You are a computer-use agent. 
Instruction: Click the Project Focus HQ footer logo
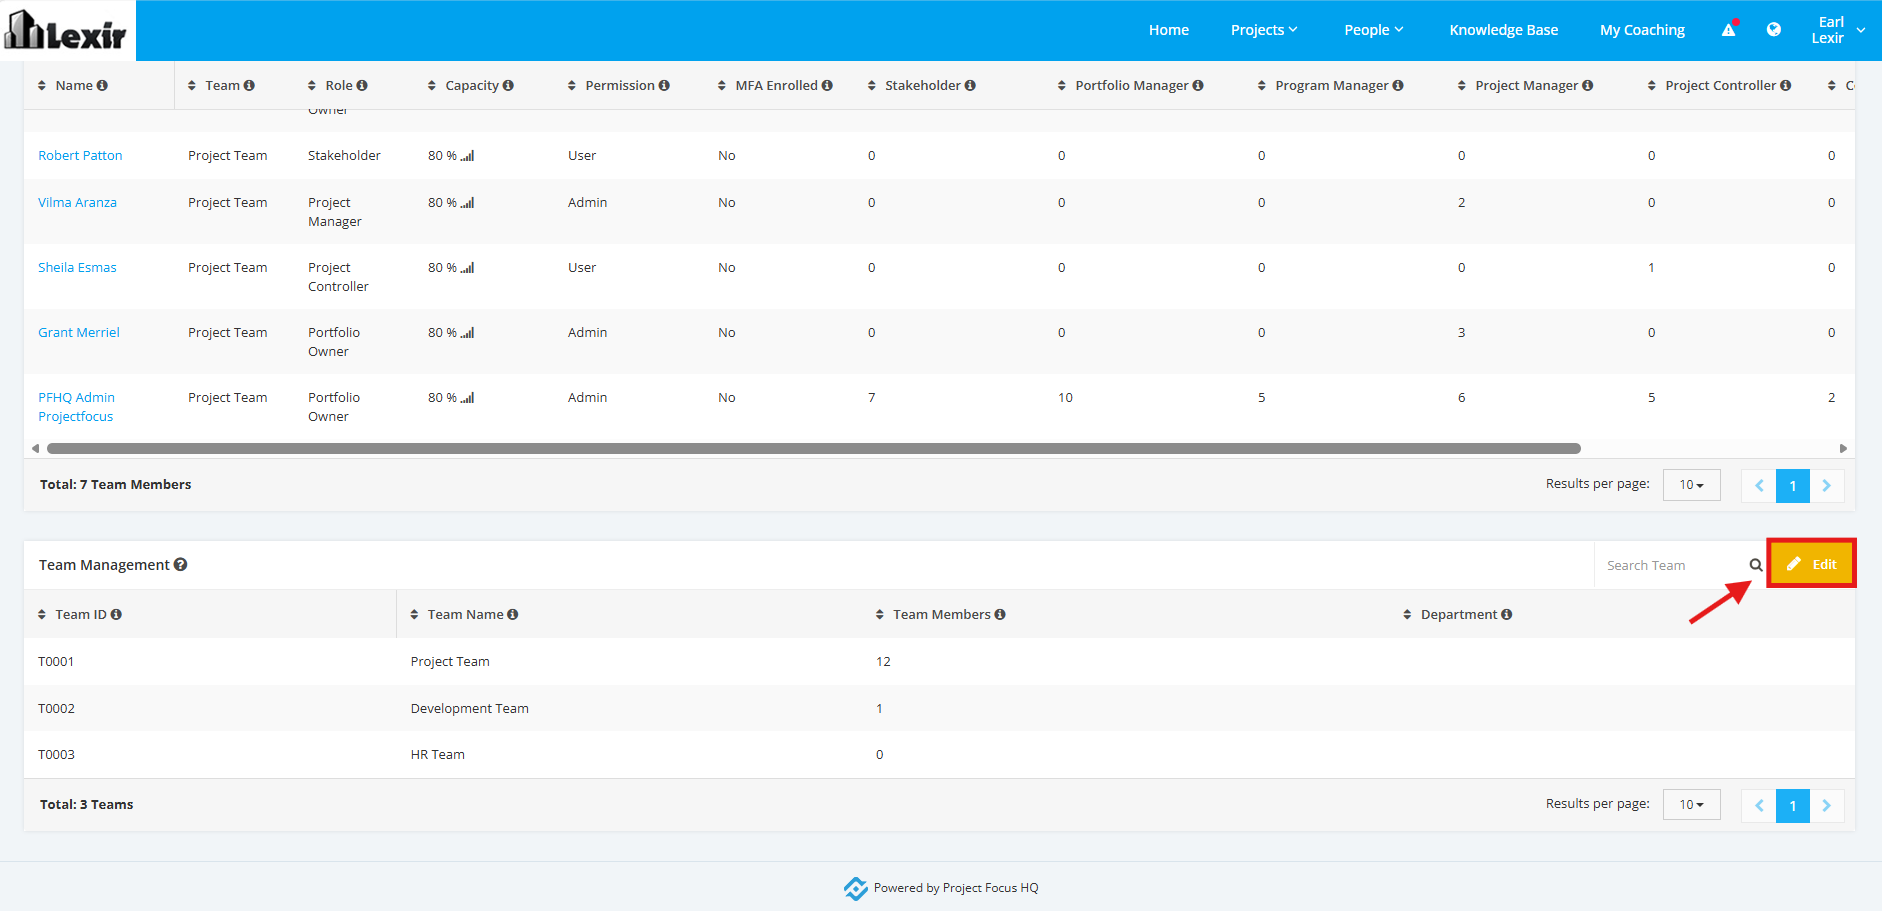click(x=856, y=888)
